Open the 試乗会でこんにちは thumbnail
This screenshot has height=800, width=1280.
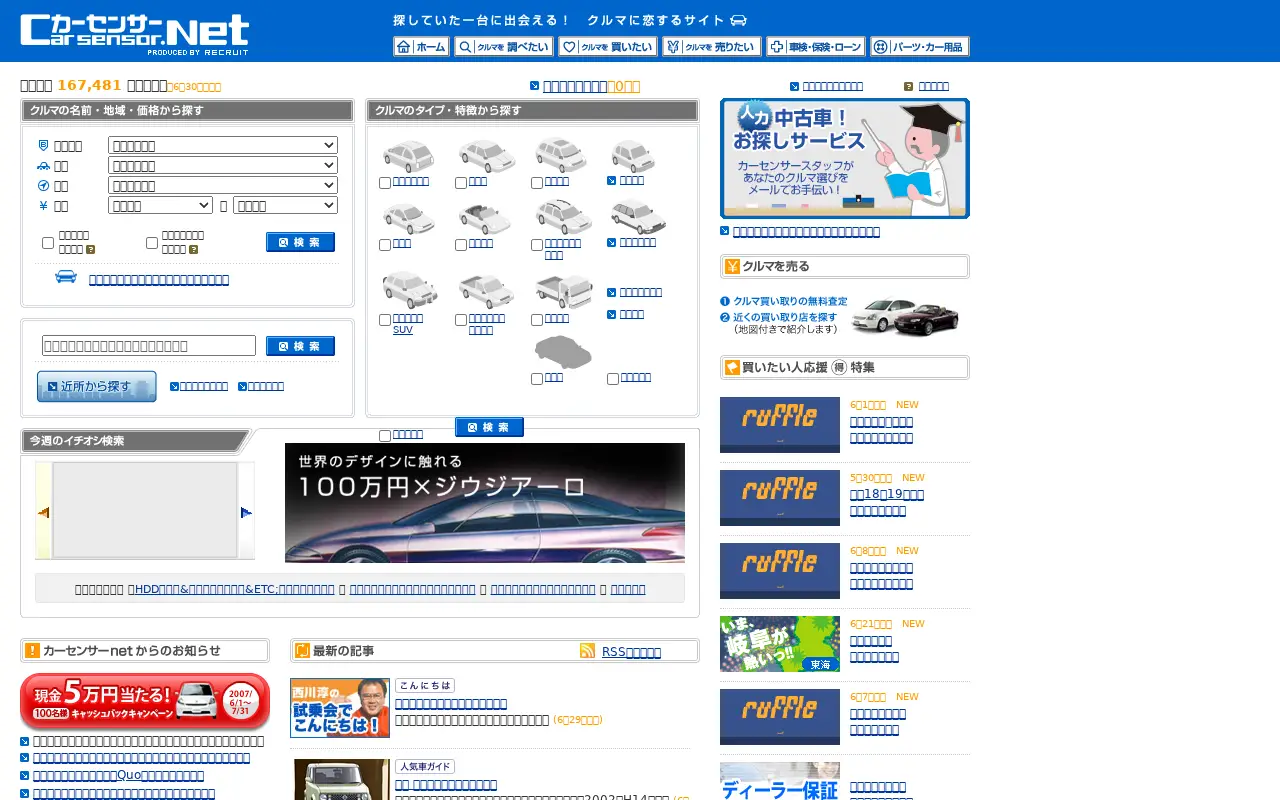(340, 708)
